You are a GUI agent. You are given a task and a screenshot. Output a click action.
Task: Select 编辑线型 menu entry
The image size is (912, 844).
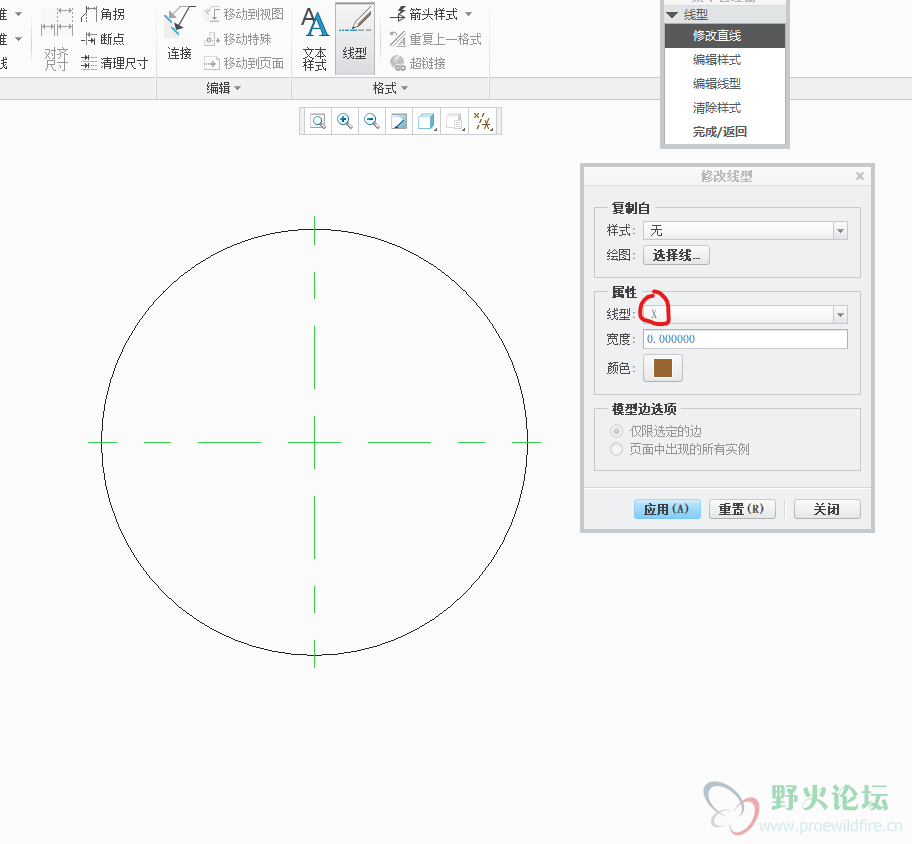point(725,83)
